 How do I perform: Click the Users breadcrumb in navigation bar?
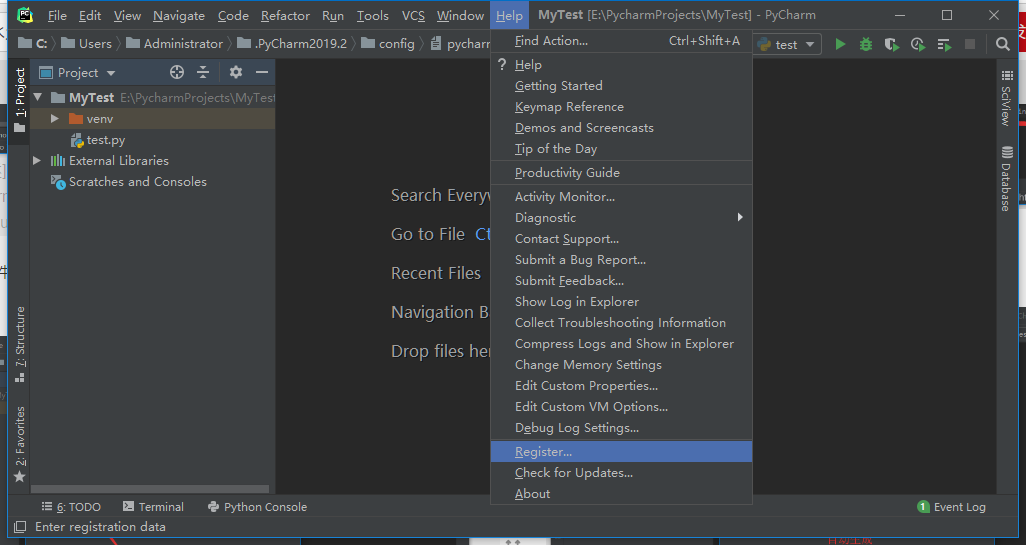click(x=86, y=43)
